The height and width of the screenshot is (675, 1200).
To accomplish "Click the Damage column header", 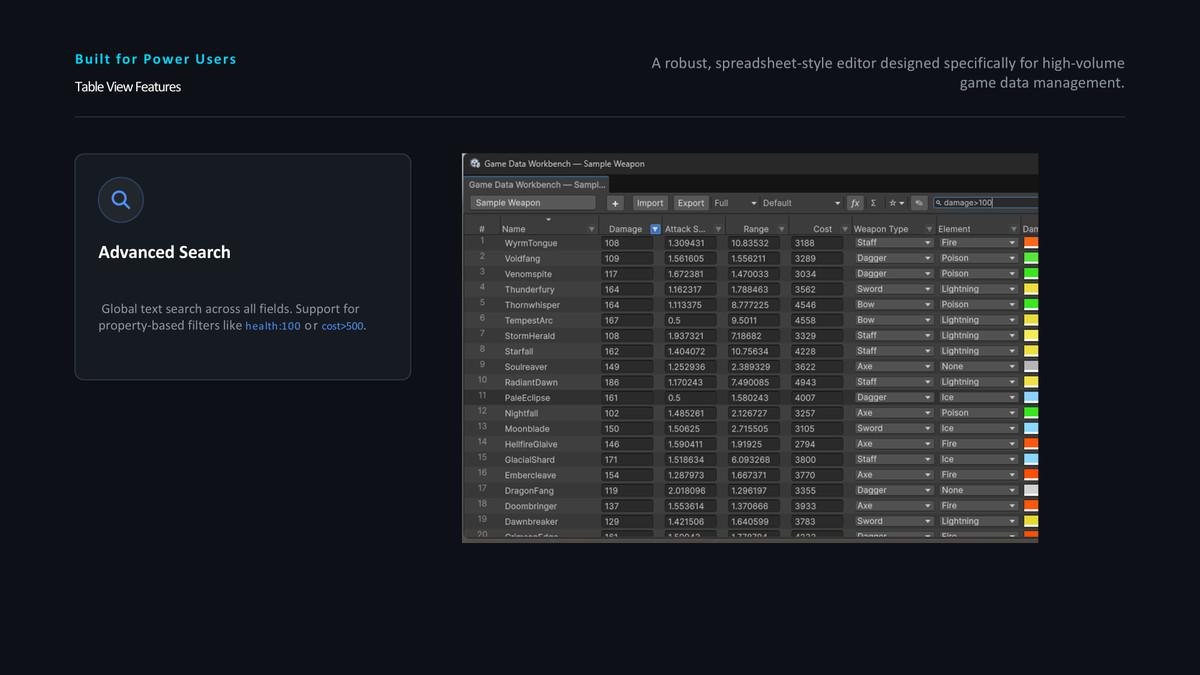I will pos(626,229).
